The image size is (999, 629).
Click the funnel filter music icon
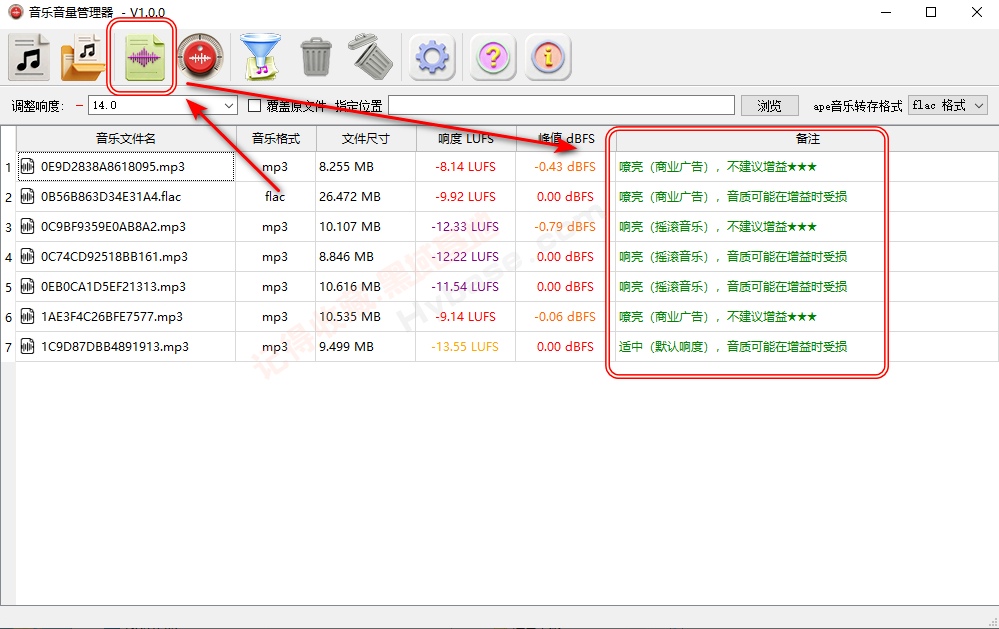click(x=260, y=57)
